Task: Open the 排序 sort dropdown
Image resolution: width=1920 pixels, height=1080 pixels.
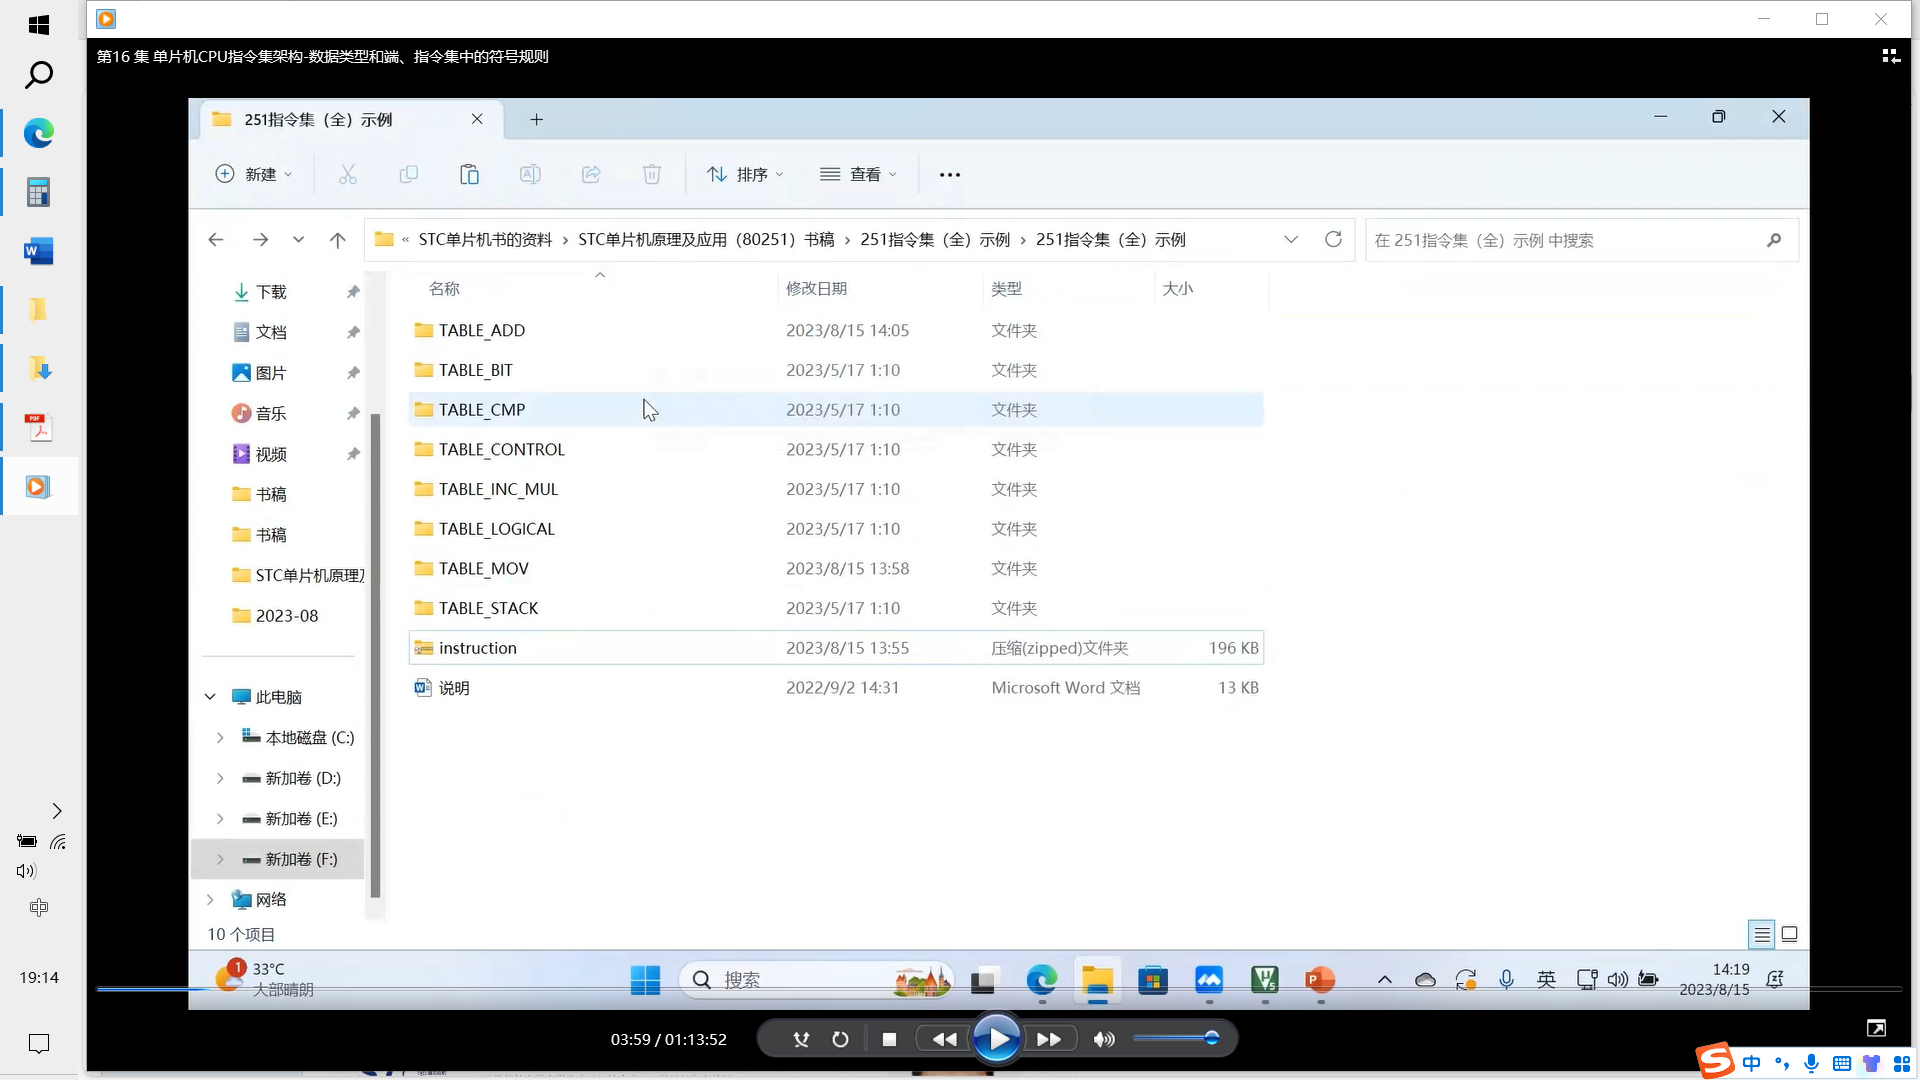Action: click(x=745, y=174)
